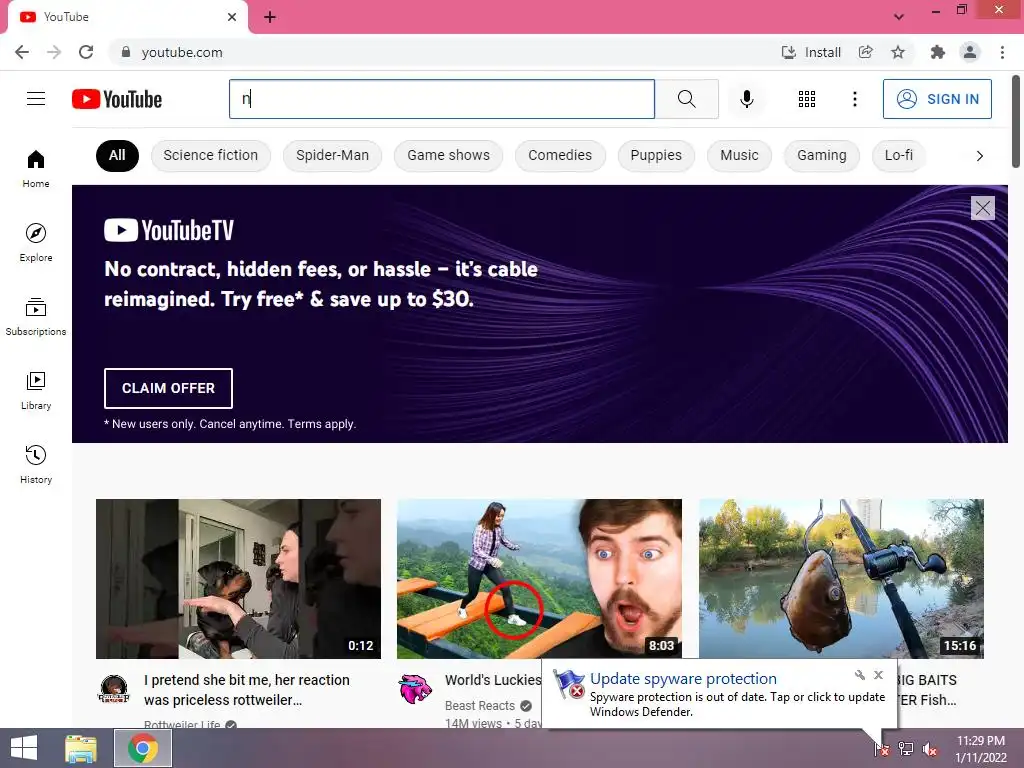Open YouTube settings three-dot menu
The height and width of the screenshot is (768, 1024).
pos(854,99)
